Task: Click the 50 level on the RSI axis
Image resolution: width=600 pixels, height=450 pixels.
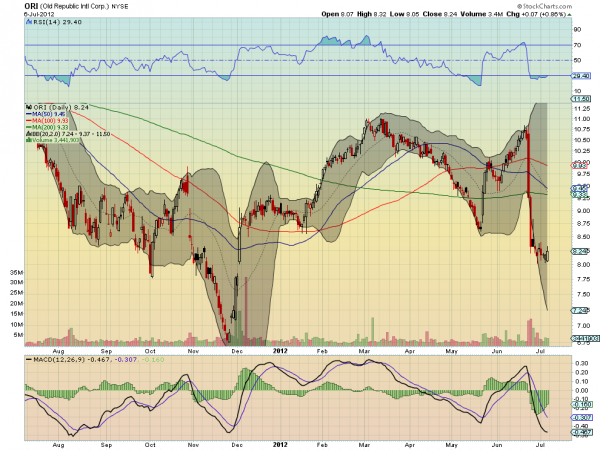Action: (577, 60)
